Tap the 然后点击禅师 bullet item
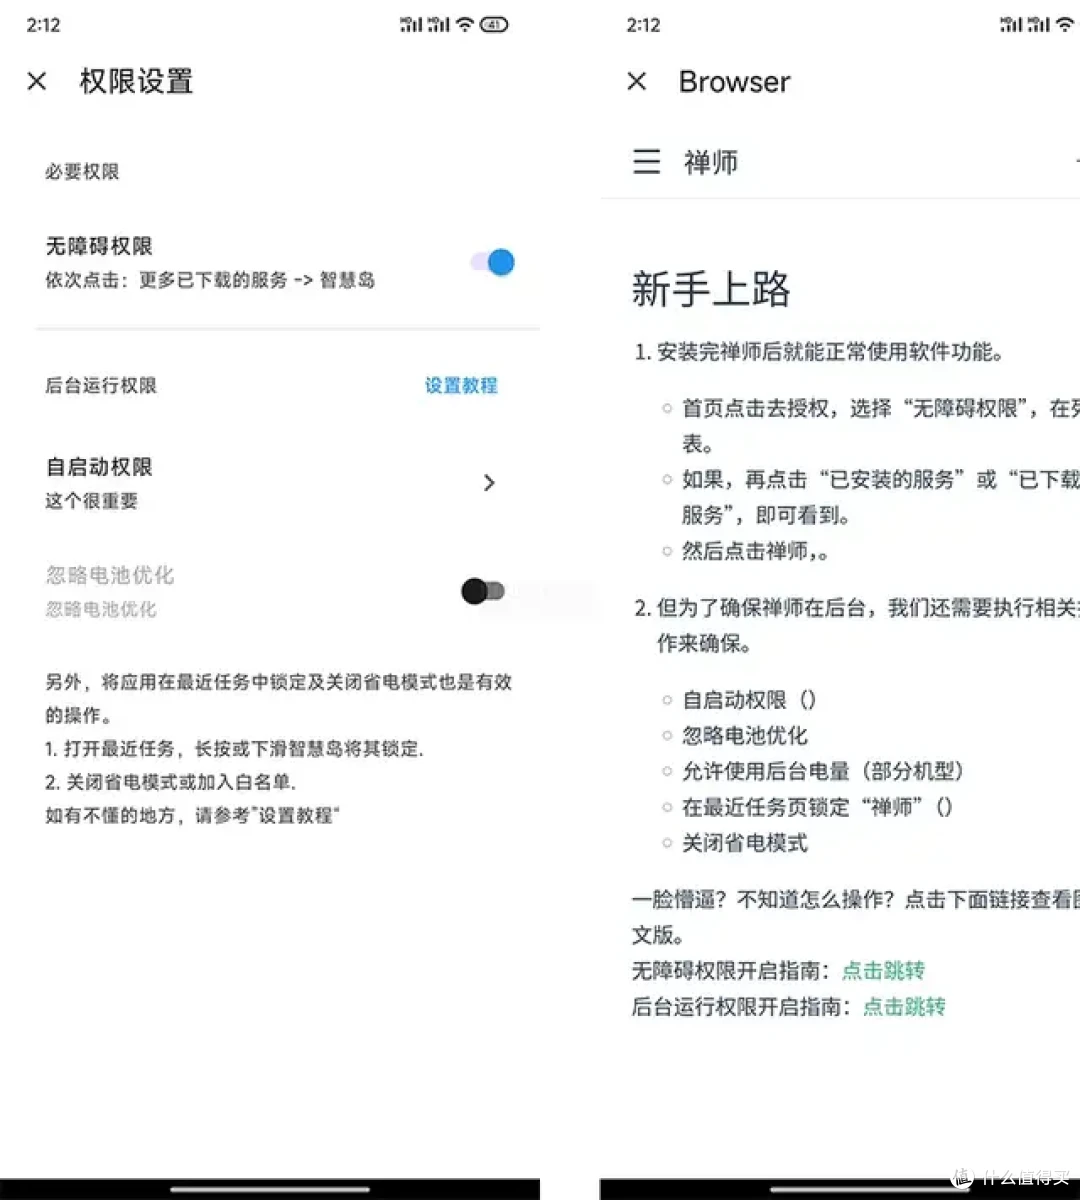The image size is (1080, 1200). tap(755, 551)
